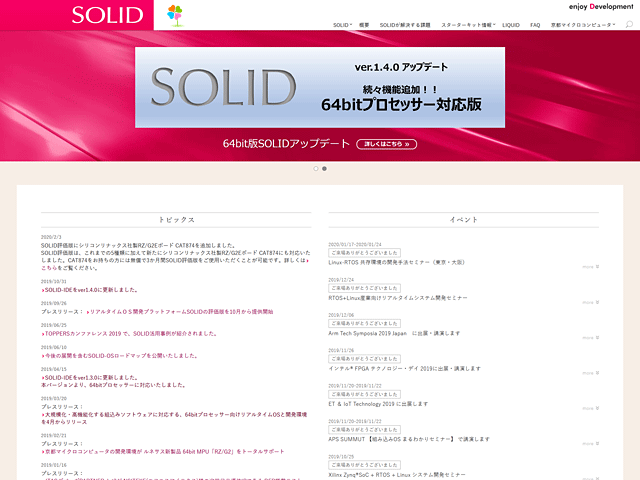The height and width of the screenshot is (480, 640).
Task: Open the 概要 menu item
Action: pyautogui.click(x=364, y=25)
